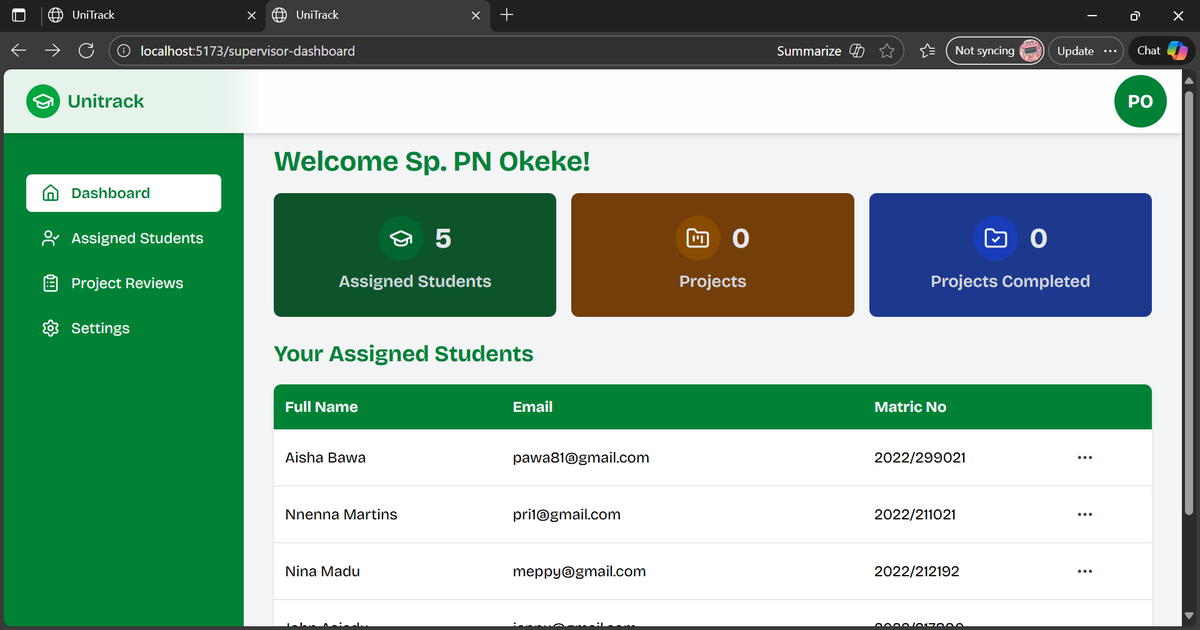
Task: Click the Summarize Copilot icon in address bar
Action: coord(855,50)
